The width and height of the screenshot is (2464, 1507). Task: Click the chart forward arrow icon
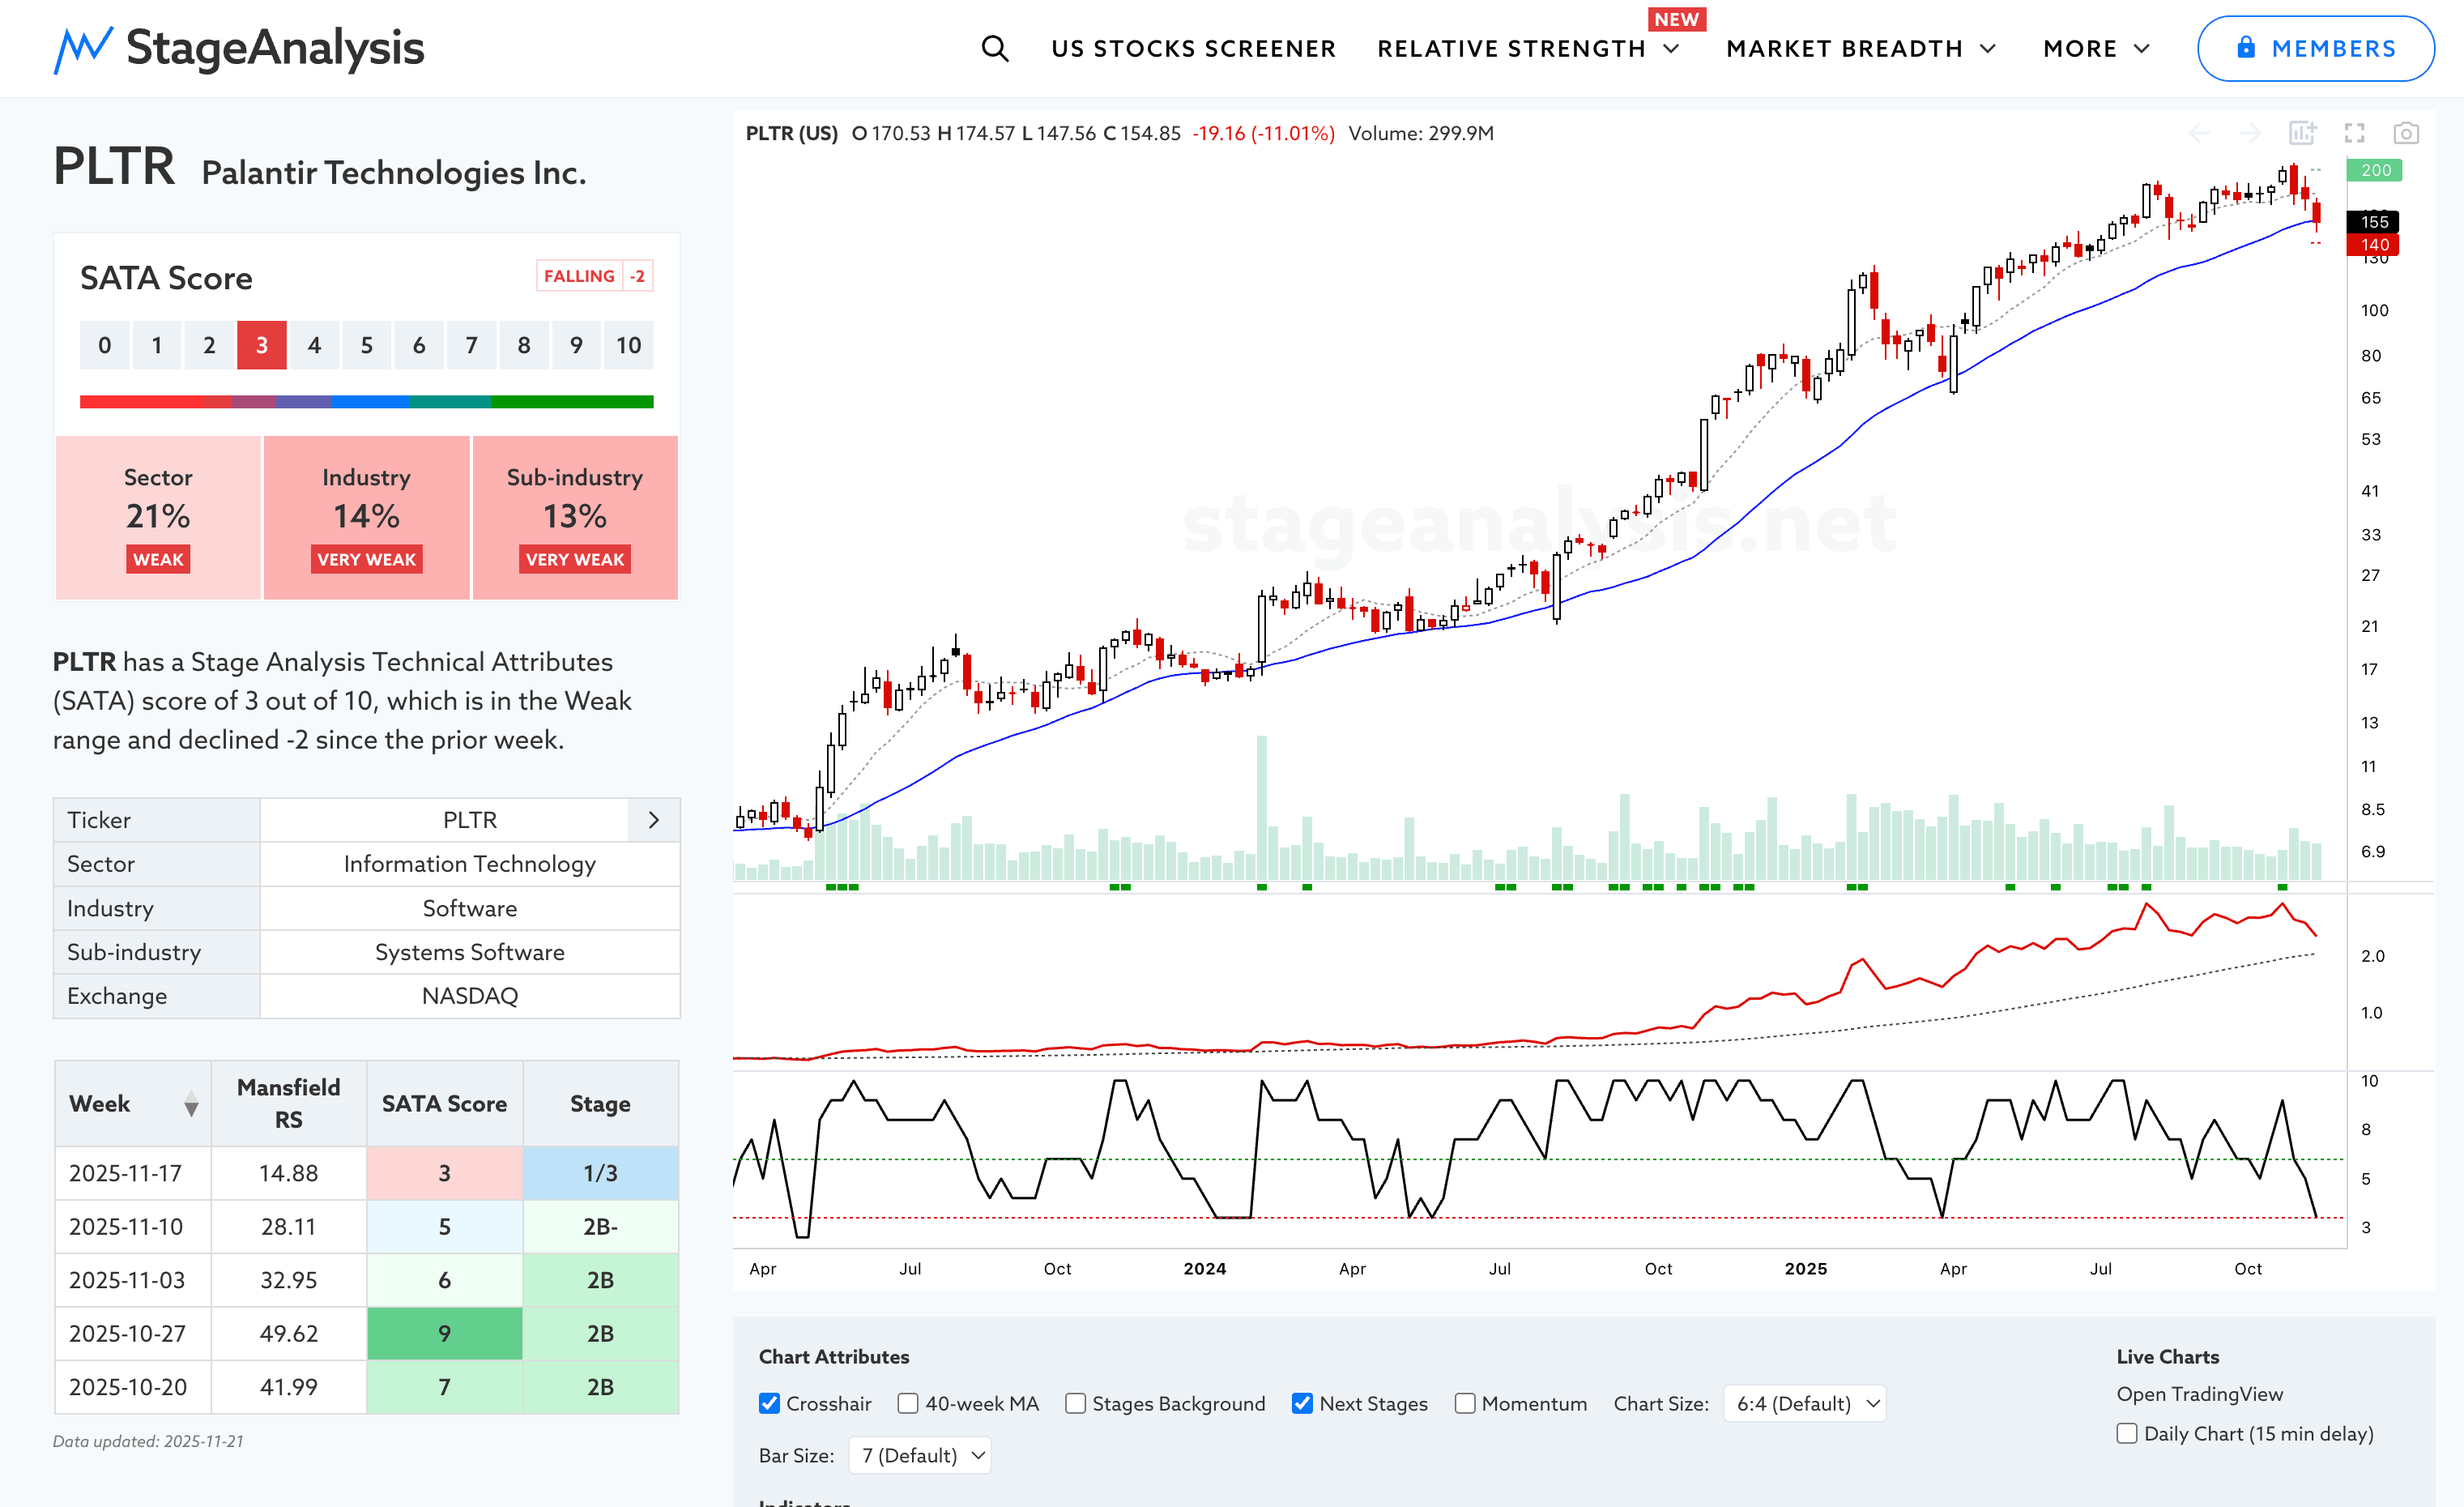tap(2250, 133)
